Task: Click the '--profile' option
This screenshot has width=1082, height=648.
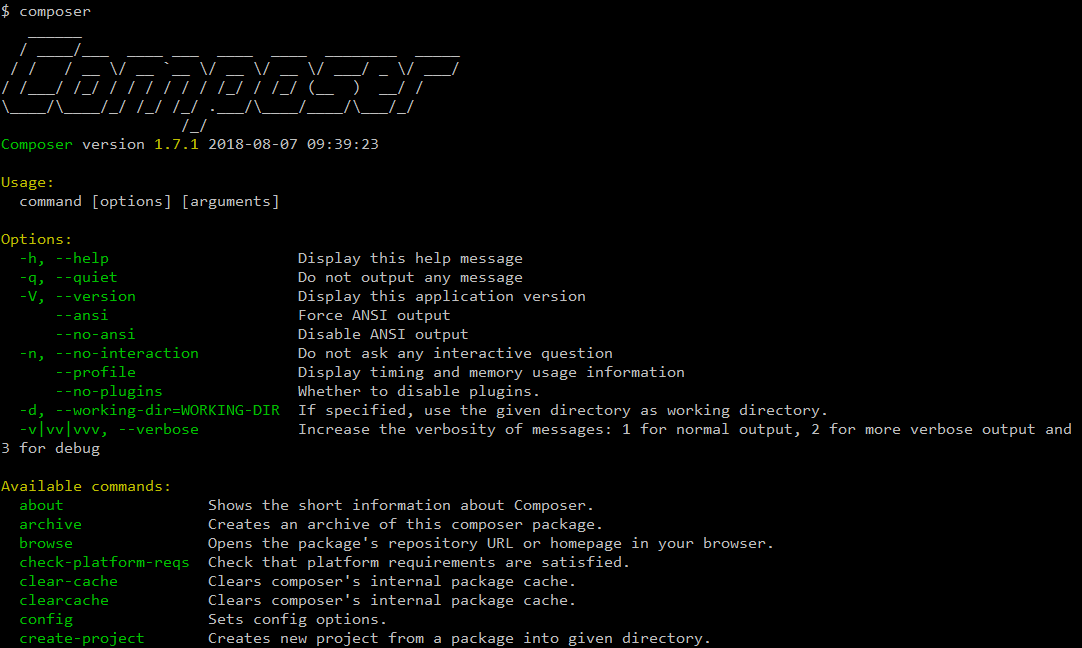Action: [x=95, y=372]
